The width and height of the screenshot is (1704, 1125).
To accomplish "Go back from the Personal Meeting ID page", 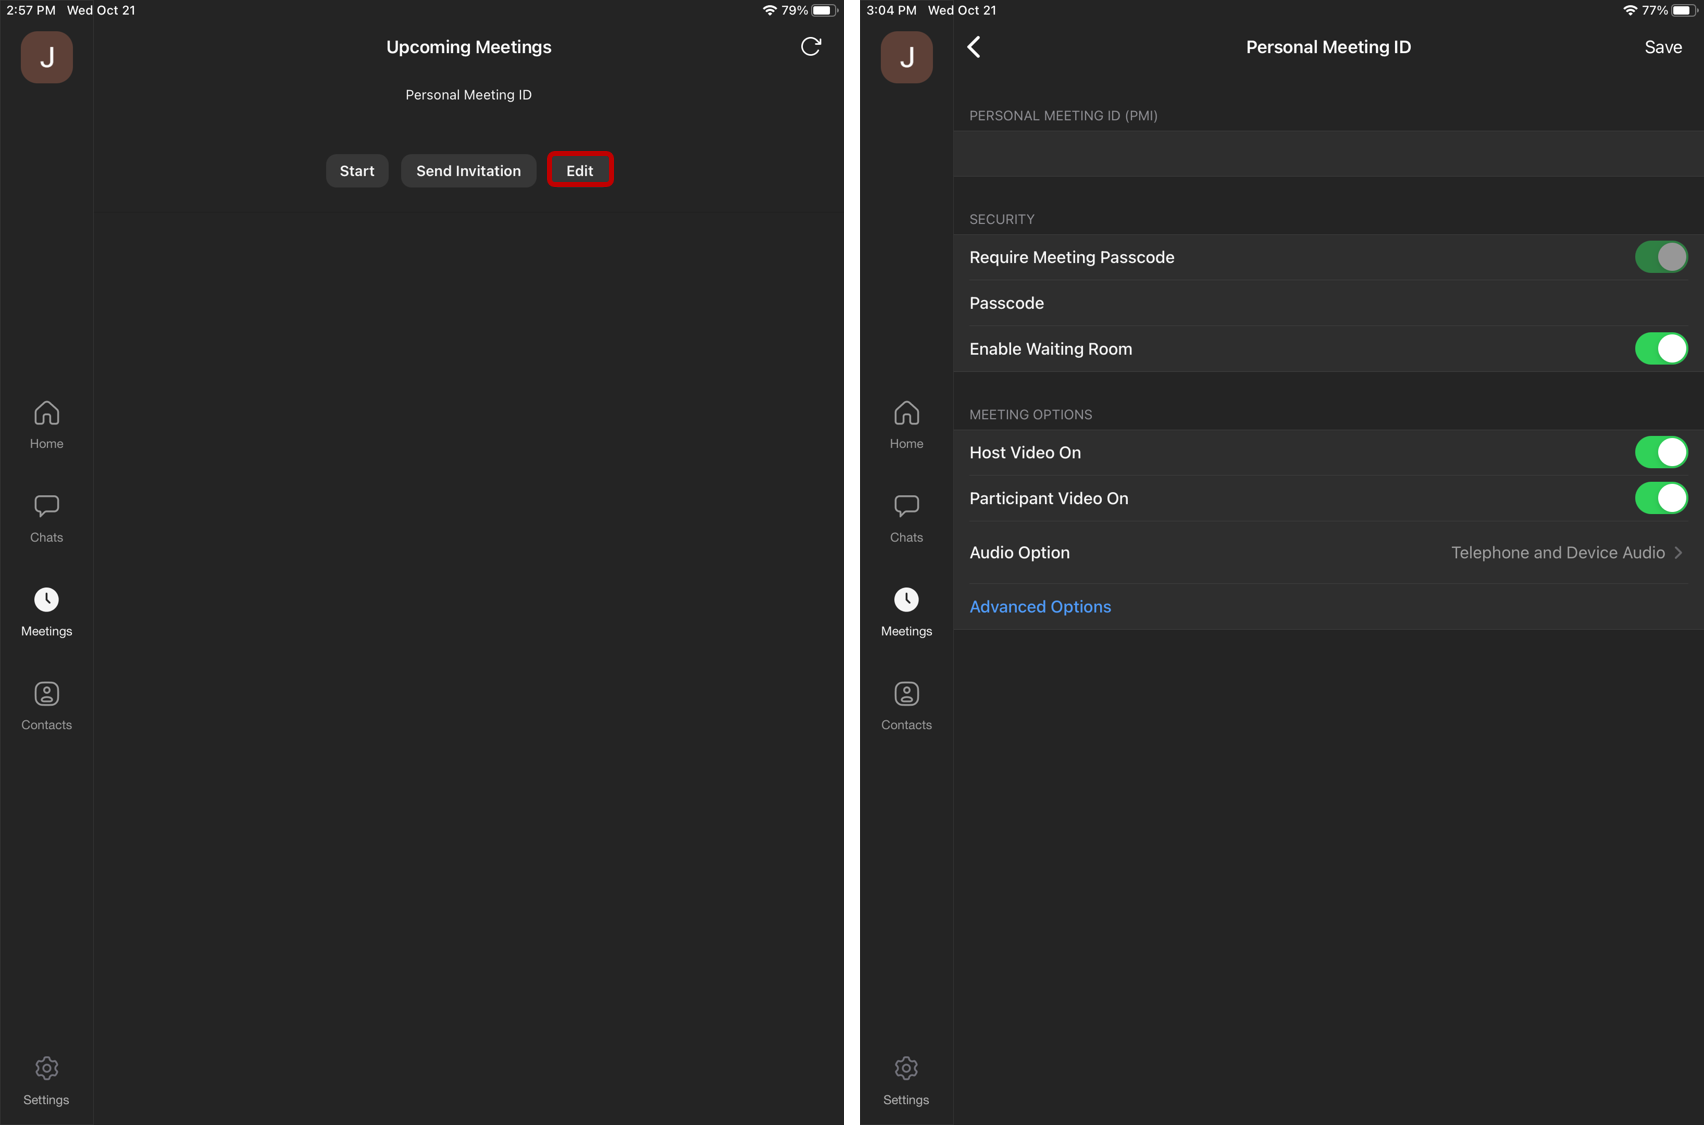I will point(974,47).
